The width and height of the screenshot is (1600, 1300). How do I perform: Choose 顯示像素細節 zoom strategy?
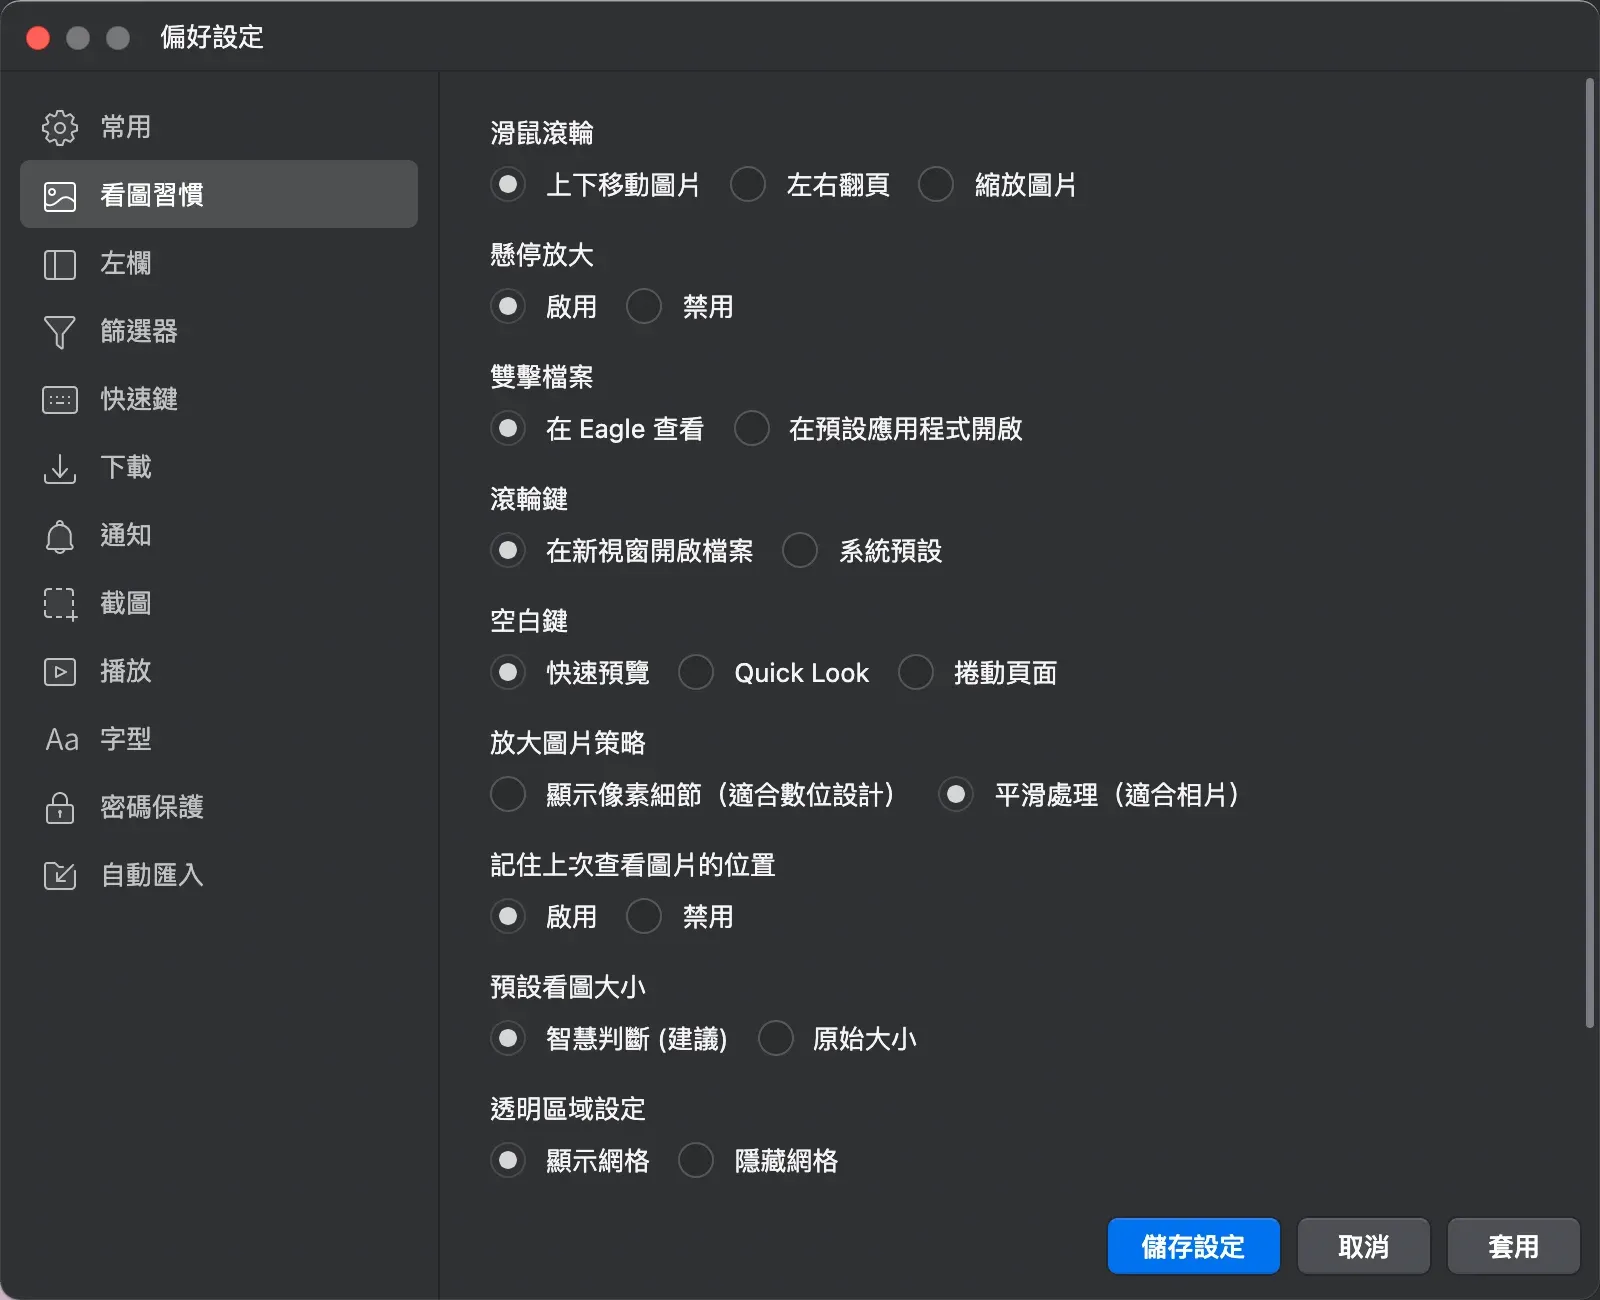coord(508,795)
